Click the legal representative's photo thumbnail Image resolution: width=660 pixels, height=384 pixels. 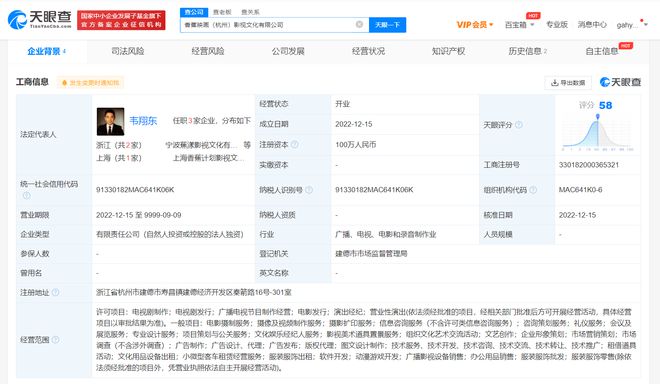[110, 122]
